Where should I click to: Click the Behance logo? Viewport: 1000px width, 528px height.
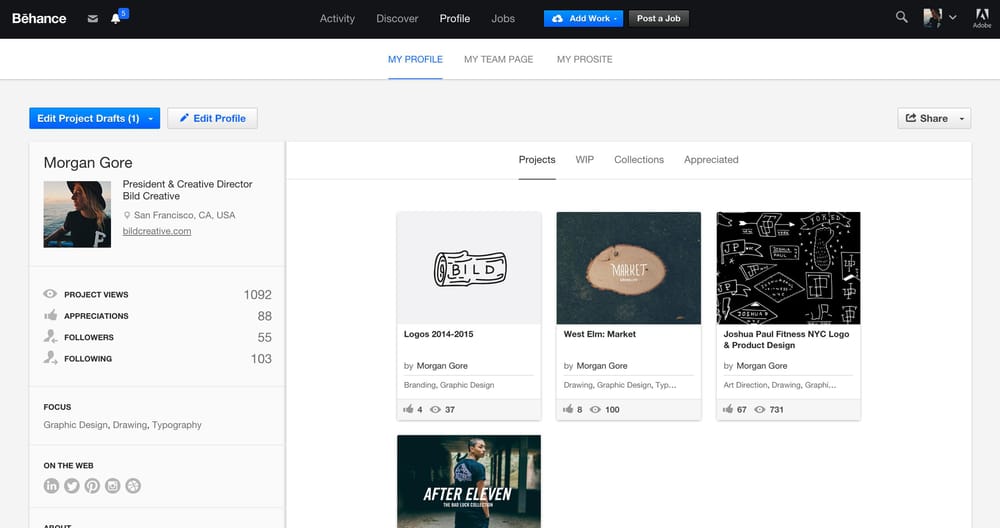click(x=39, y=18)
